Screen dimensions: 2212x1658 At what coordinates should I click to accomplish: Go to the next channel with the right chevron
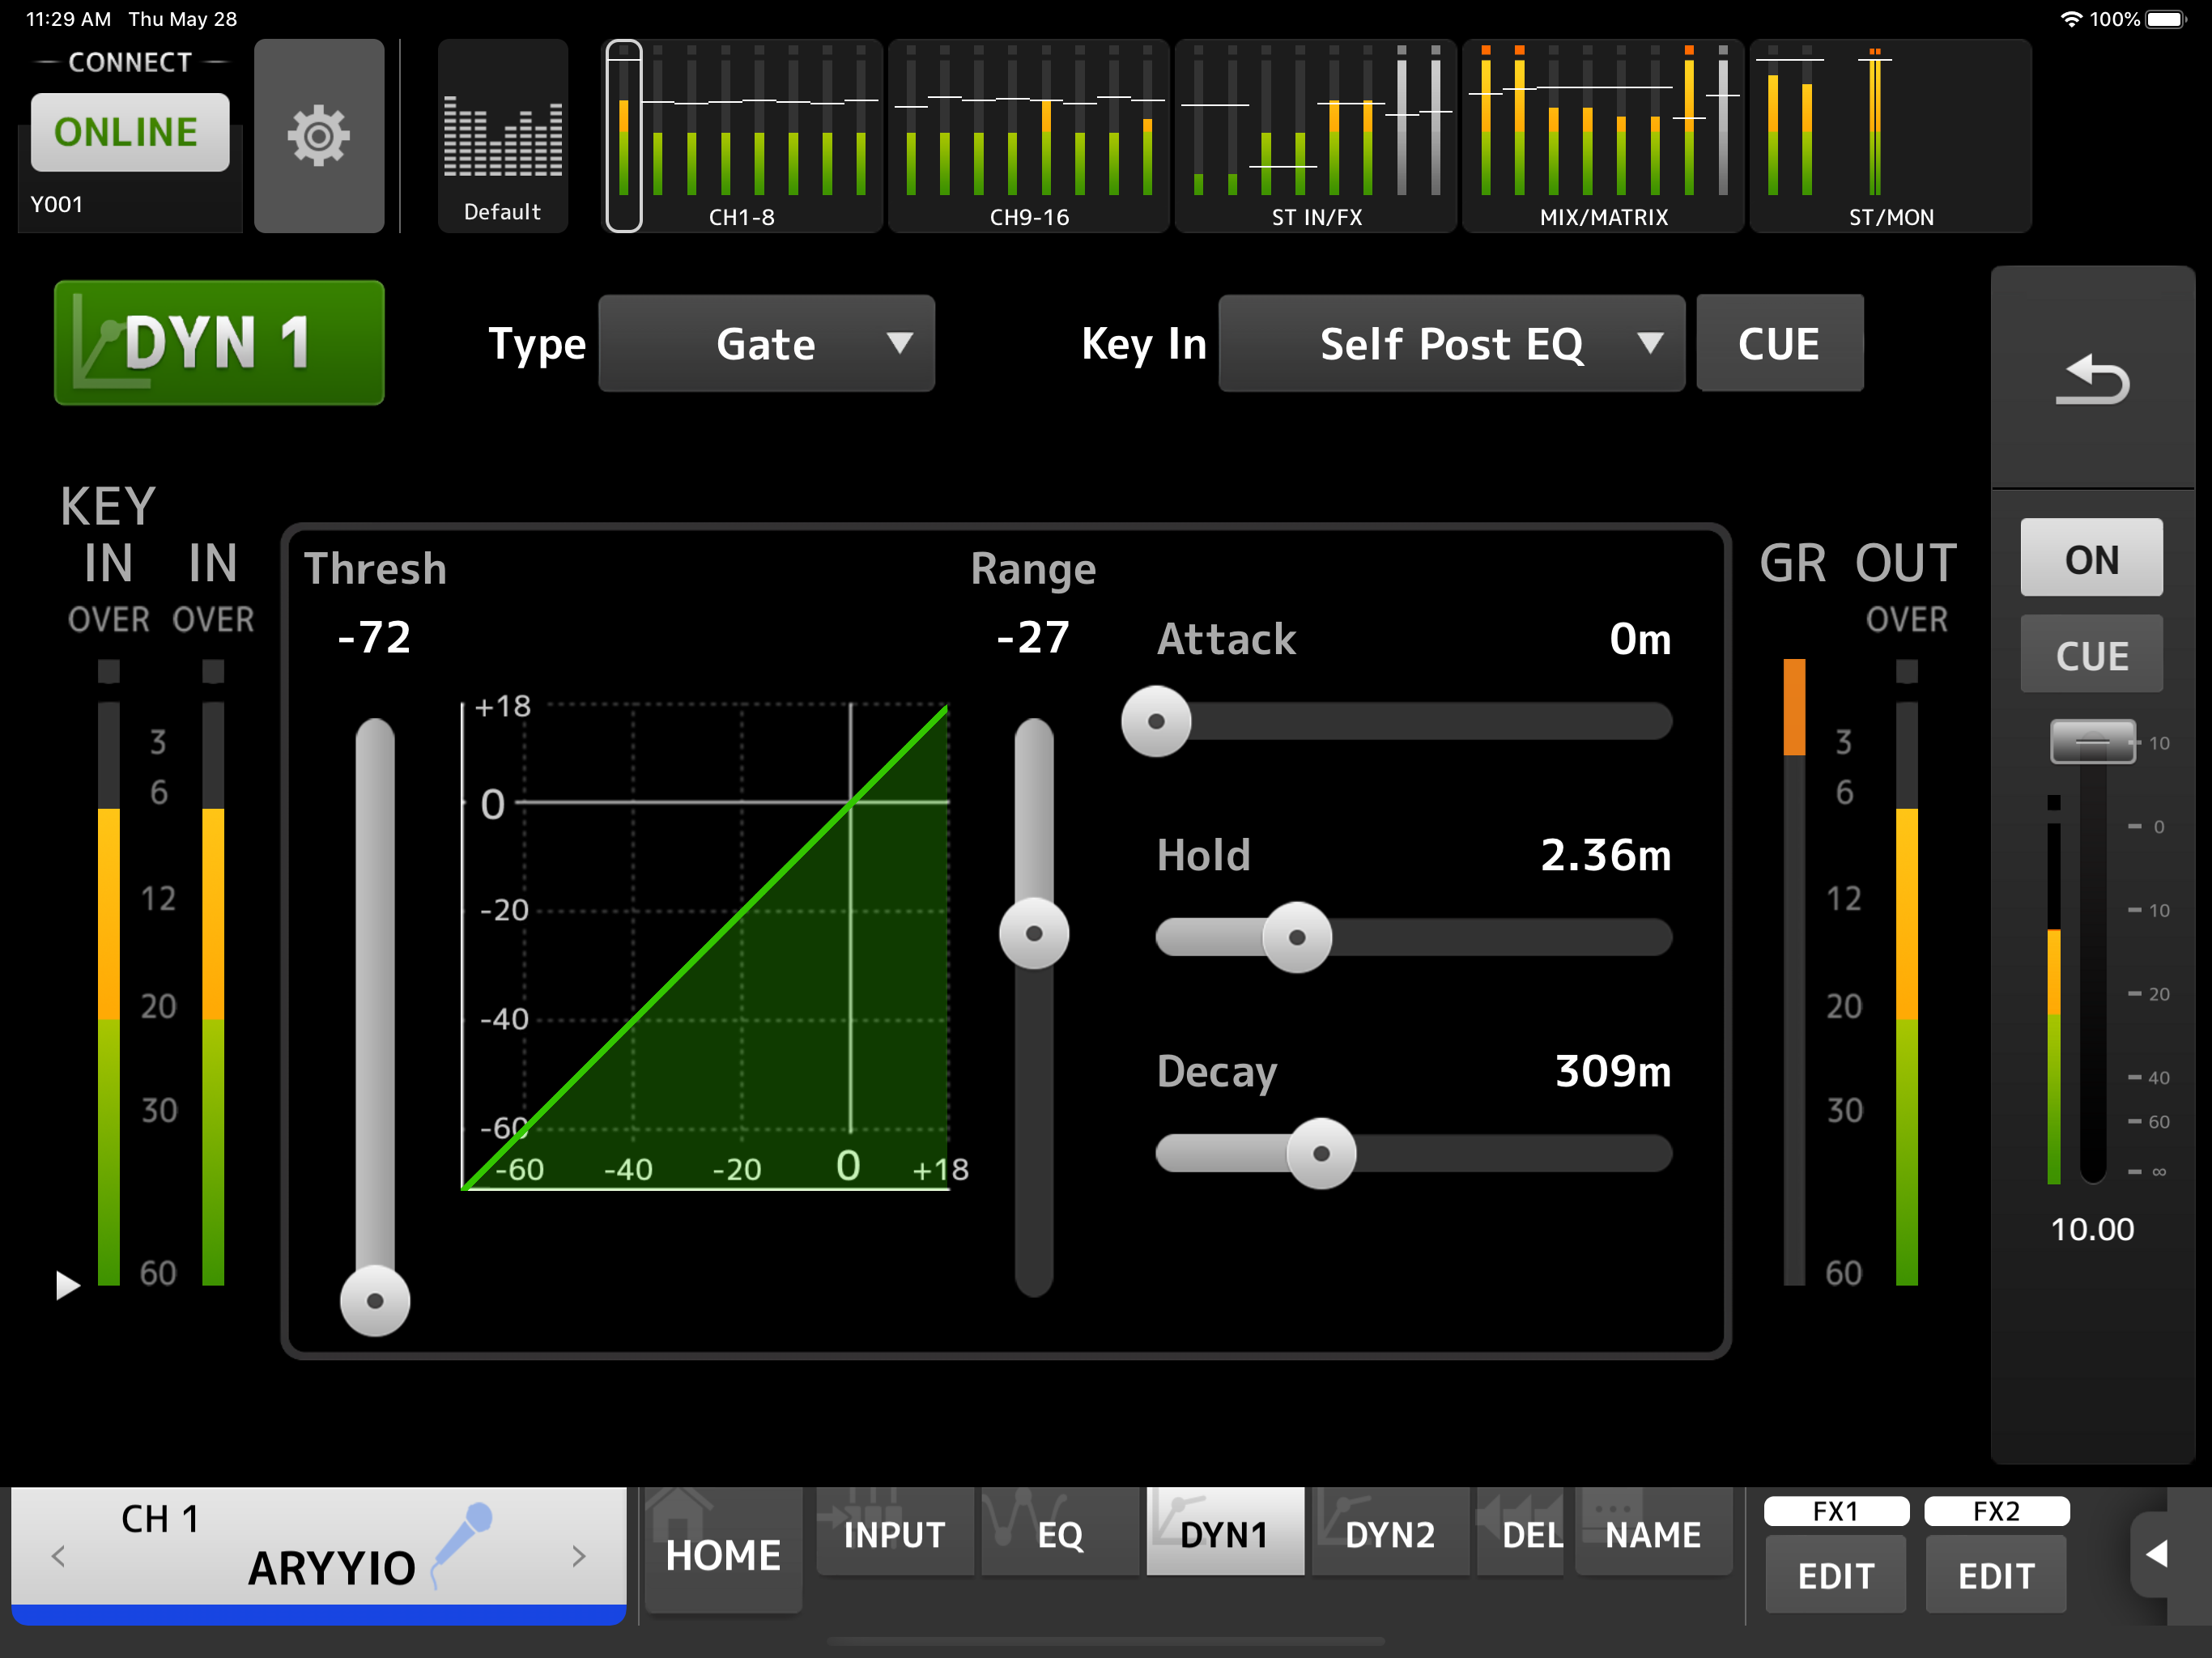[578, 1556]
